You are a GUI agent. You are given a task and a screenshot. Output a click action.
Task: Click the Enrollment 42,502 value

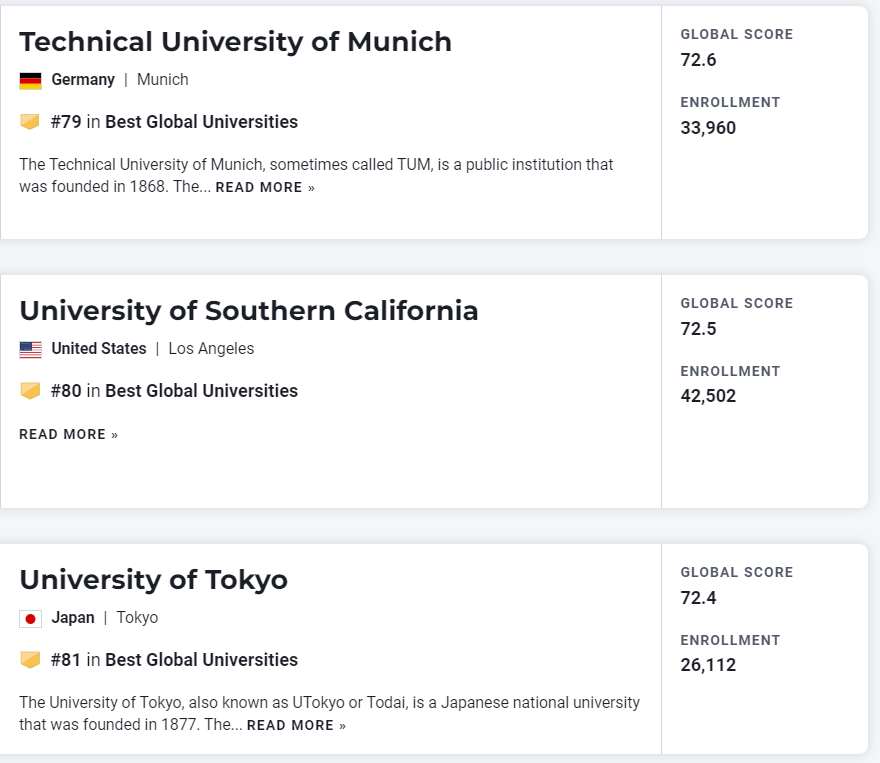(708, 396)
